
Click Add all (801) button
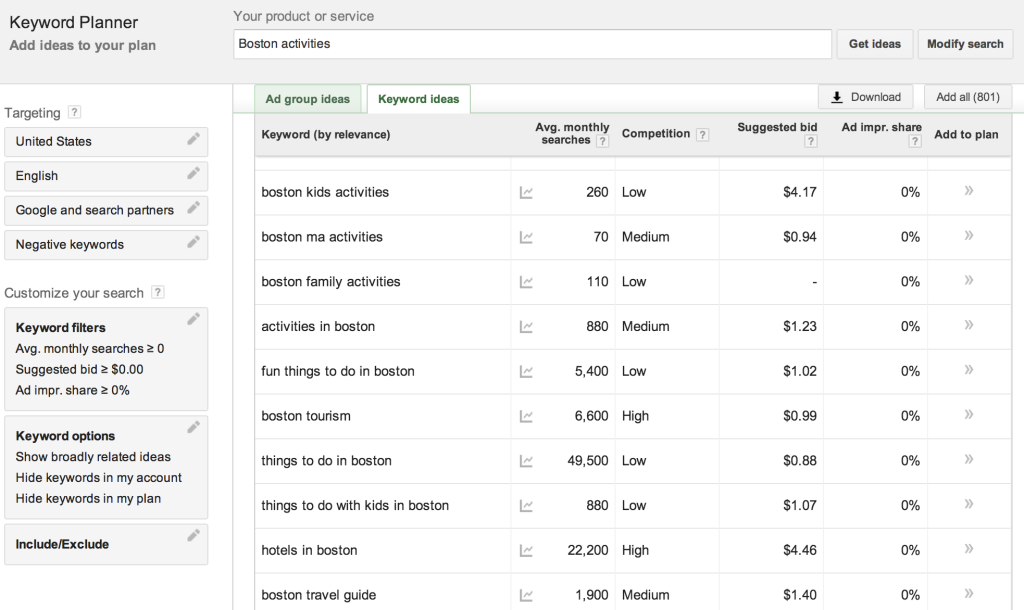tap(968, 97)
